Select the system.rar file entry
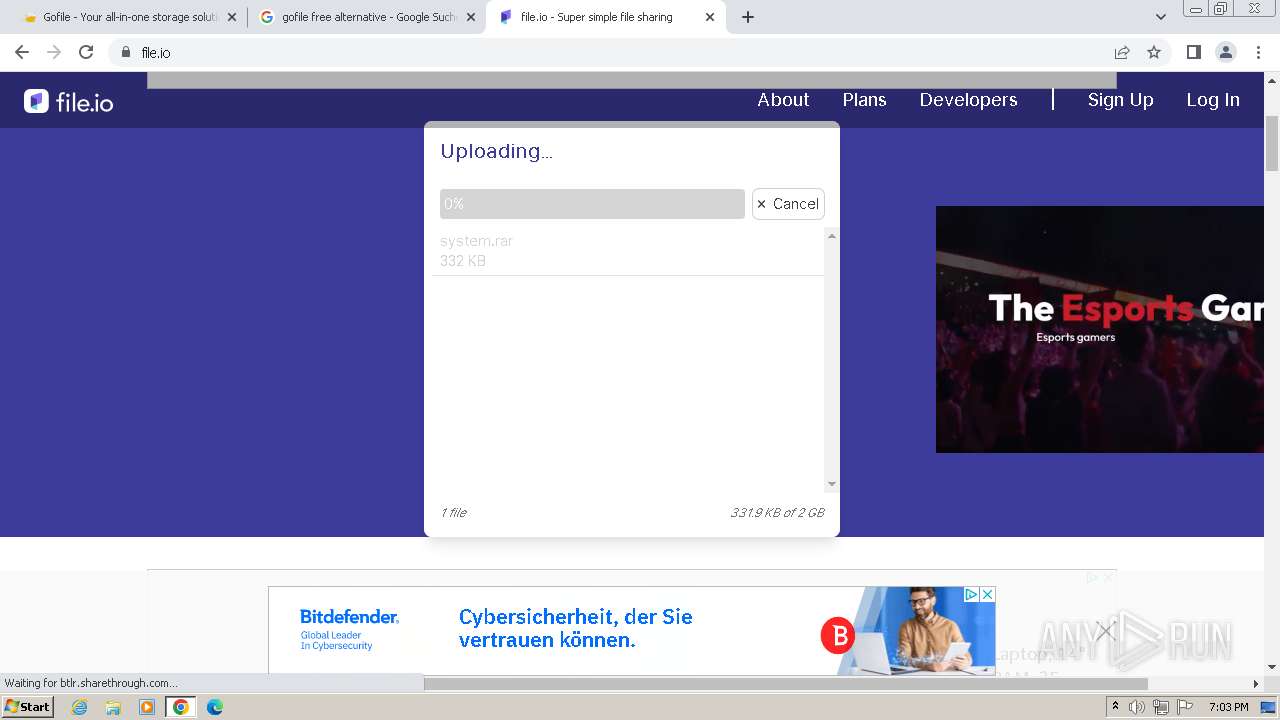 628,251
